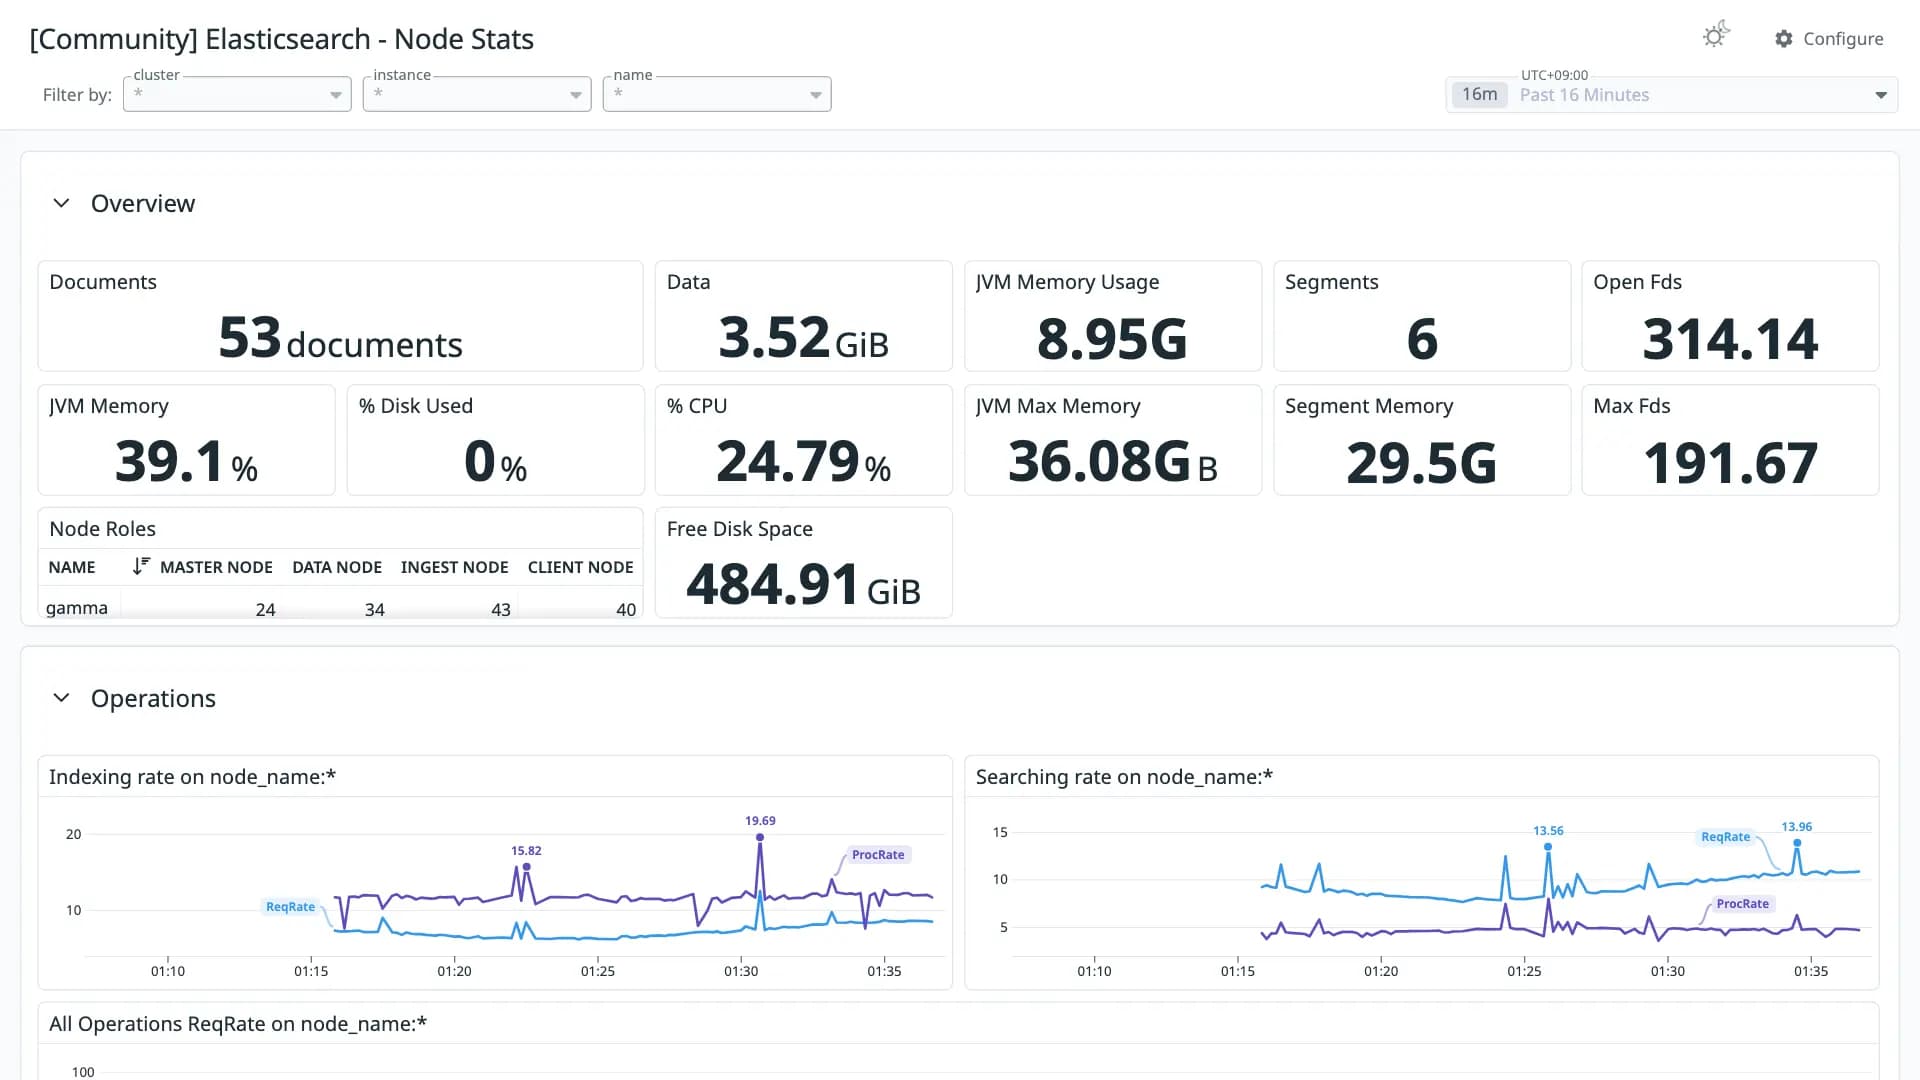Collapse the Overview section
The width and height of the screenshot is (1920, 1080).
click(61, 203)
